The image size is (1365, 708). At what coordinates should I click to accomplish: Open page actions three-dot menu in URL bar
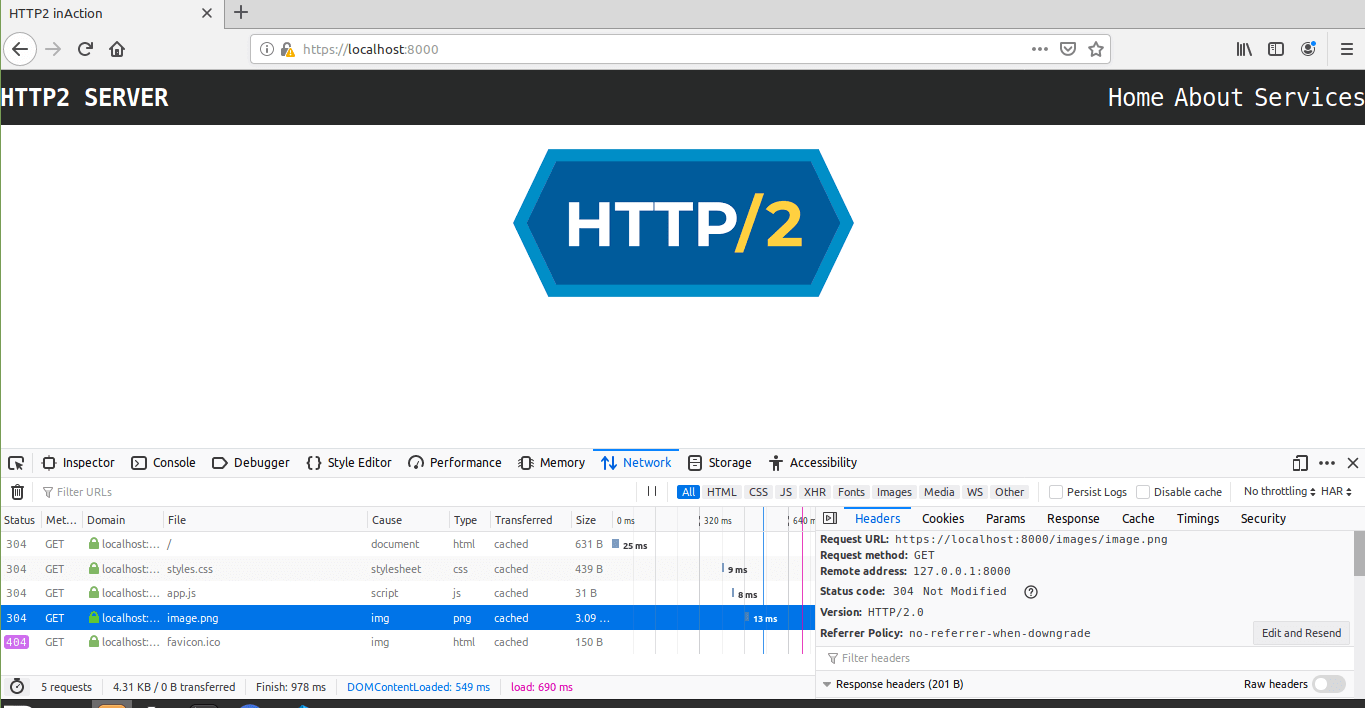point(1040,49)
